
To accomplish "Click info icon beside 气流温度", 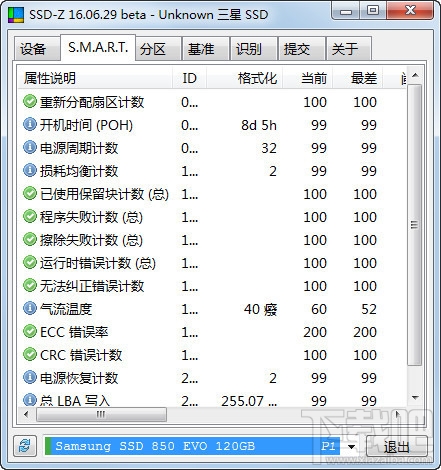I will point(30,308).
